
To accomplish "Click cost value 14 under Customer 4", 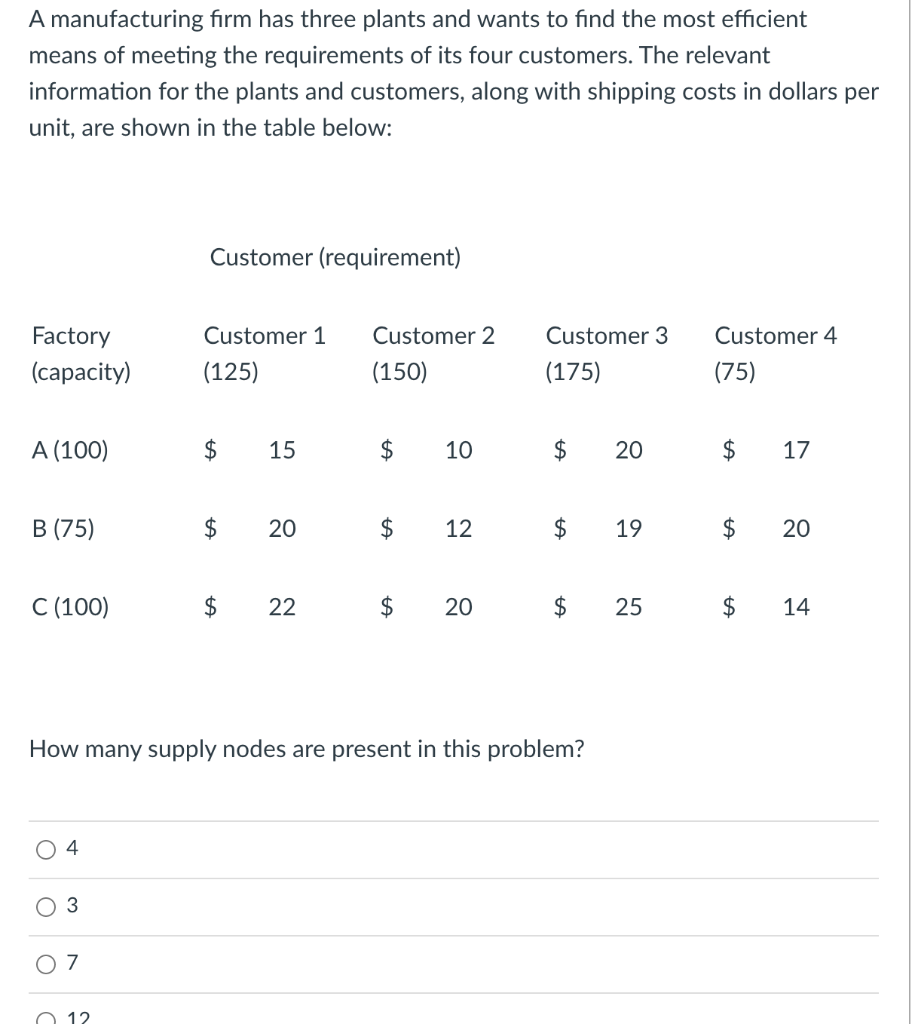I will (796, 606).
